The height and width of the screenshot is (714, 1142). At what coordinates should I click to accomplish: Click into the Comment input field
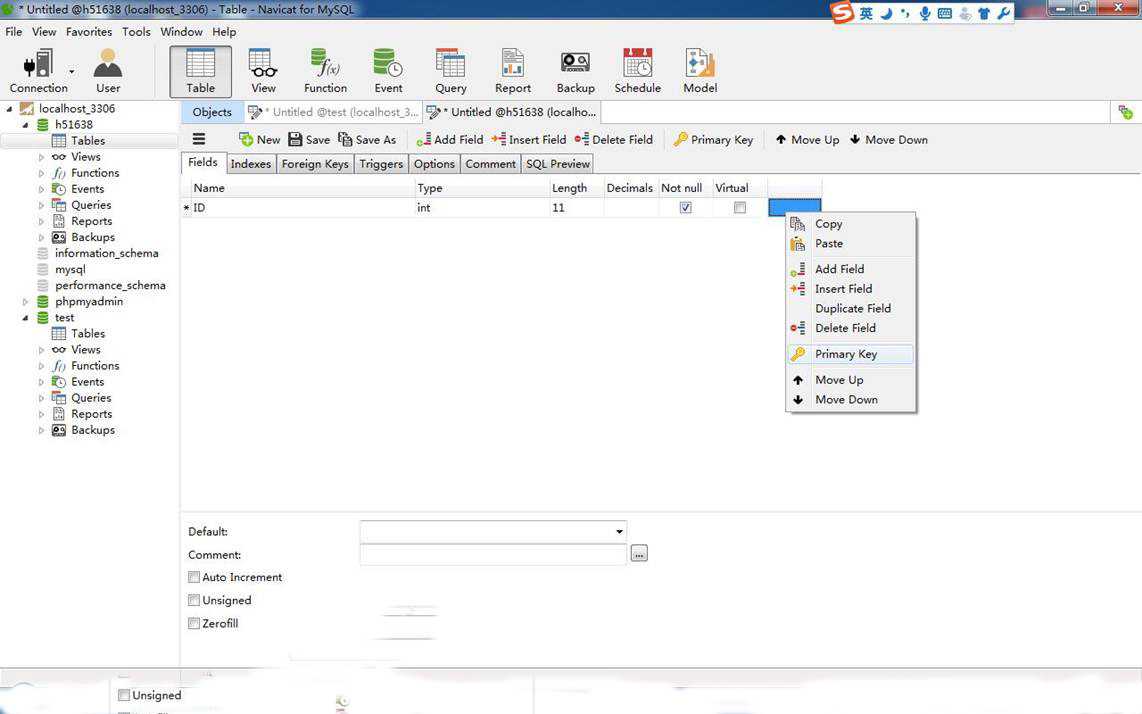[493, 554]
